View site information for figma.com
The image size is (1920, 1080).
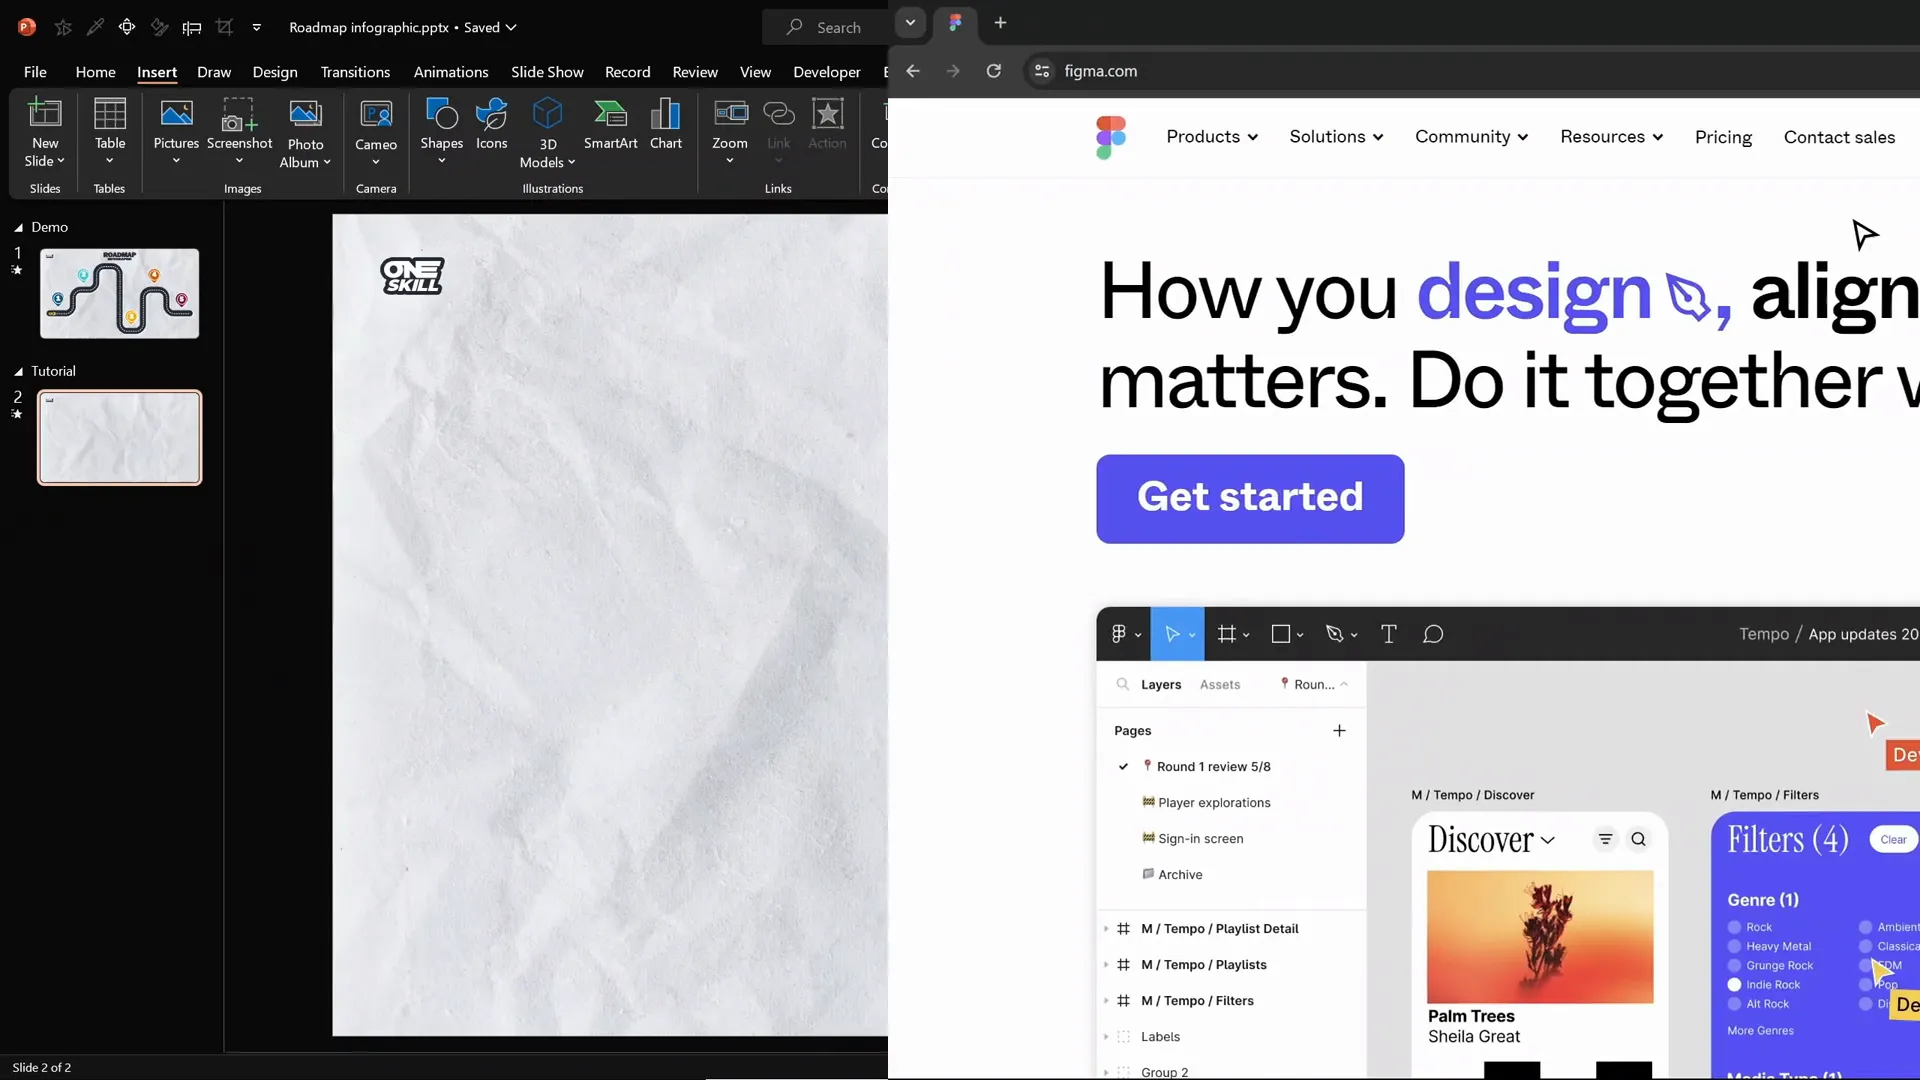[x=1042, y=71]
